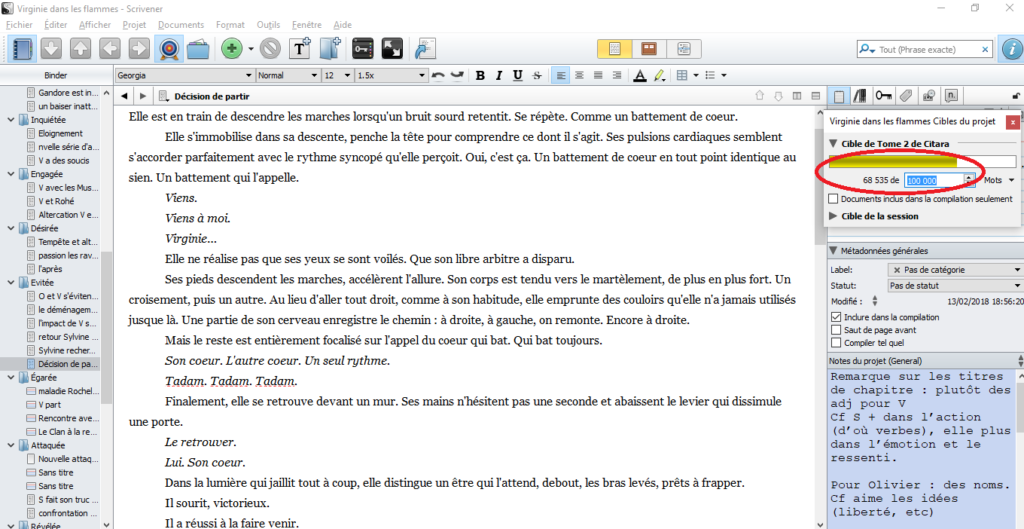Click the green Add item button
The width and height of the screenshot is (1024, 529).
click(232, 49)
